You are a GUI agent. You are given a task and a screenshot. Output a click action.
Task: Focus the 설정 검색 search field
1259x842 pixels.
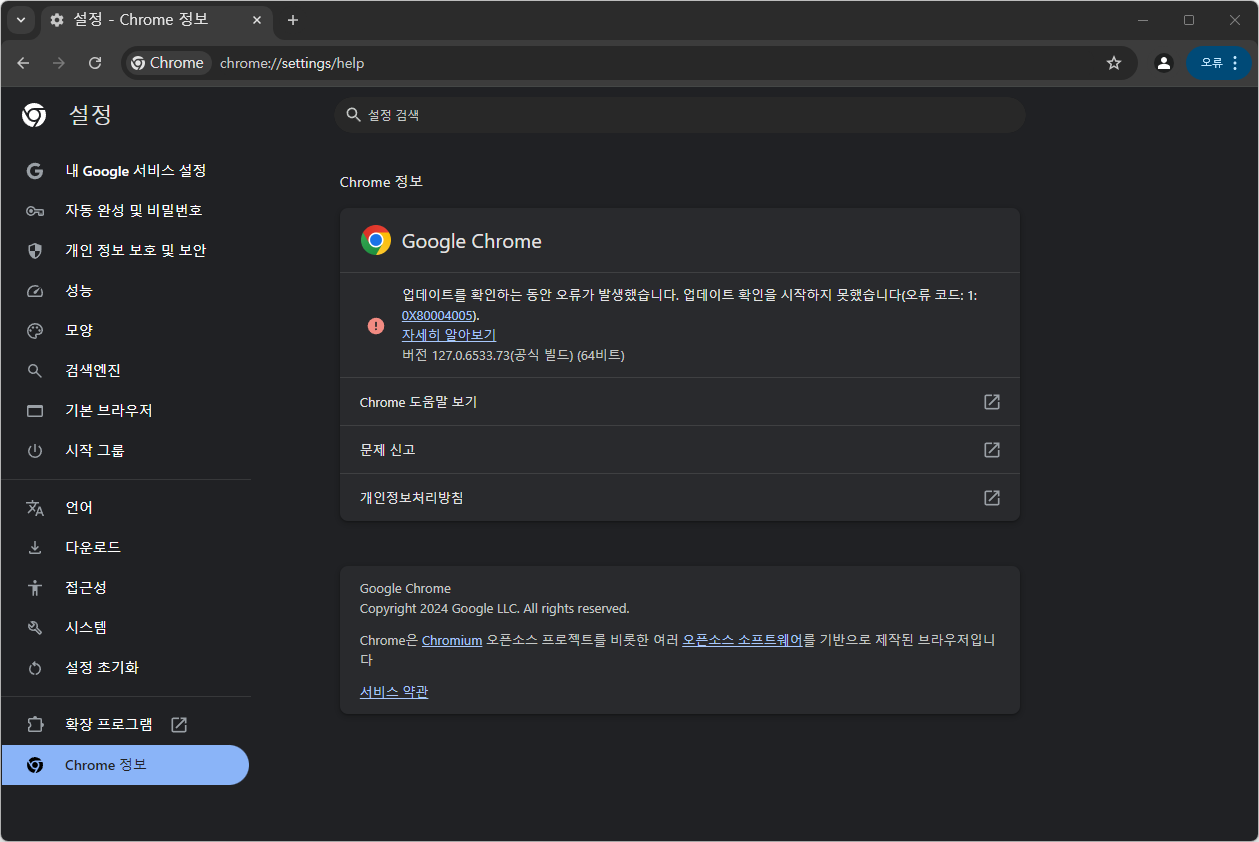click(x=680, y=115)
